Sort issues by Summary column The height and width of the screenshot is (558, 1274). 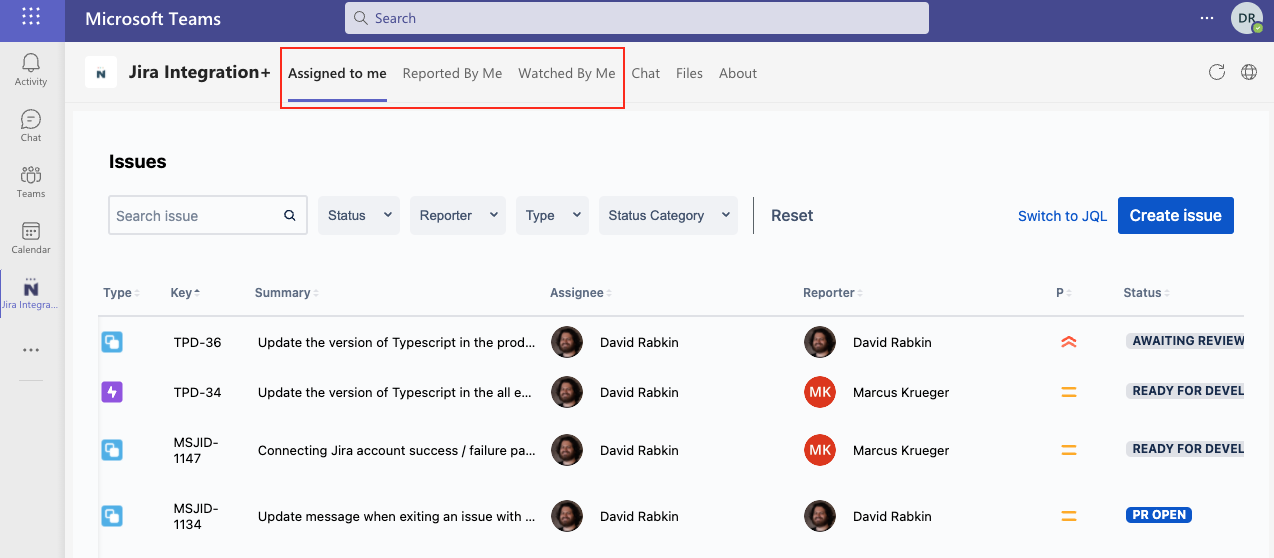(286, 293)
